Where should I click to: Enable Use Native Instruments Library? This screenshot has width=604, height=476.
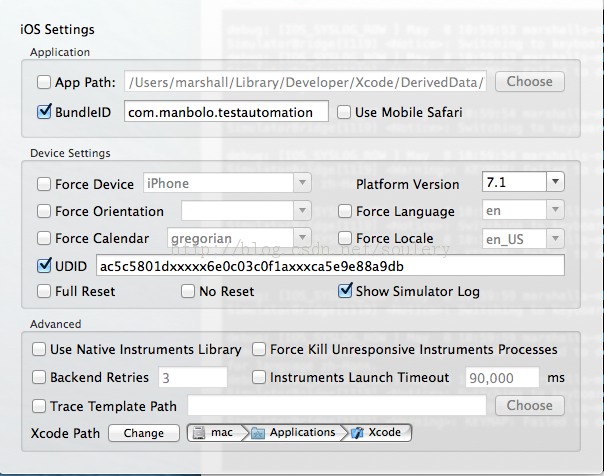pos(39,349)
